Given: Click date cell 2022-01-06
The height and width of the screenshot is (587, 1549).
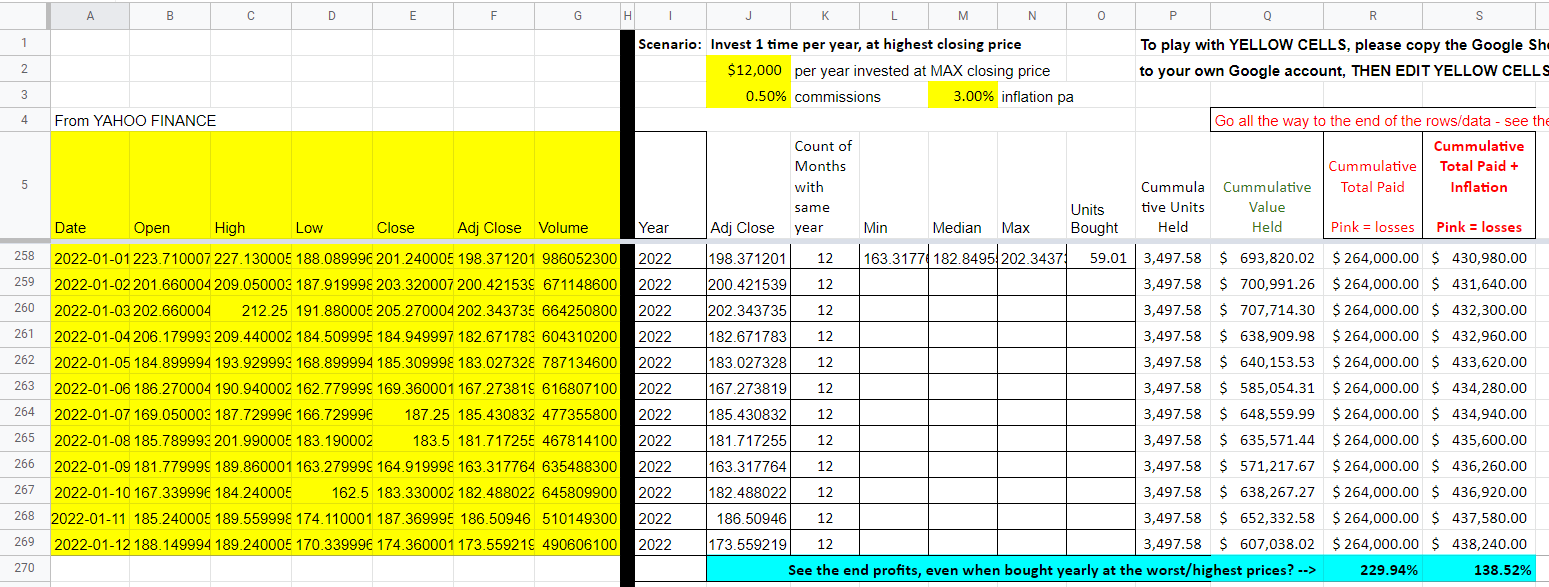Looking at the screenshot, I should 90,388.
